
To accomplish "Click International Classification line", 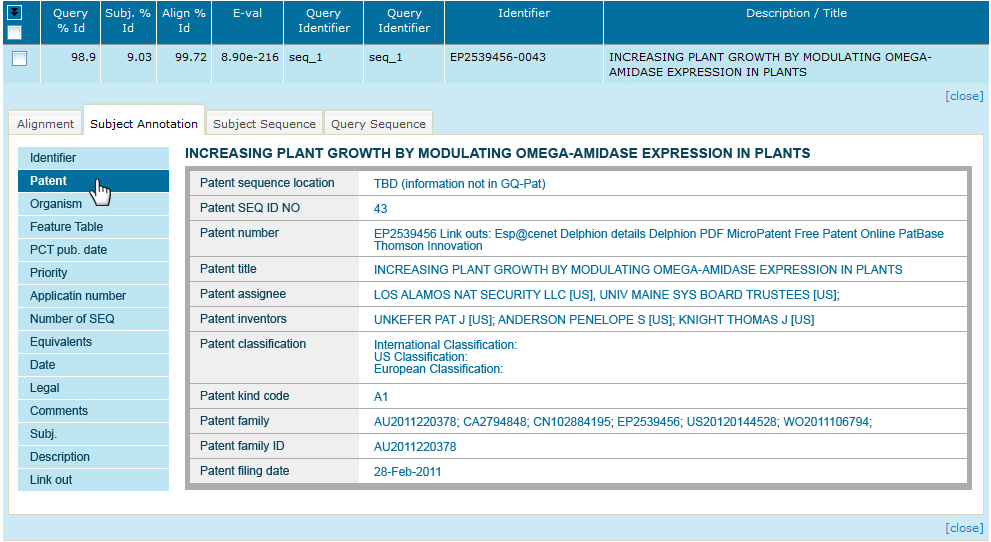I will pos(445,345).
